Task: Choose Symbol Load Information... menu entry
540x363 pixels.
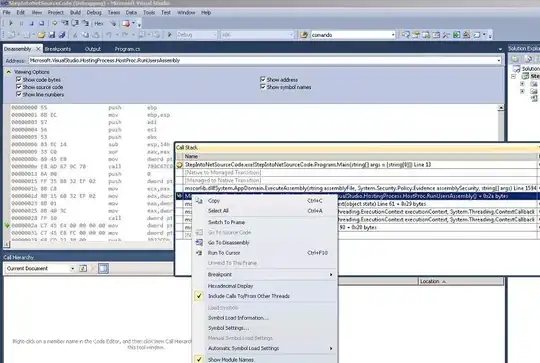Action: (264, 318)
